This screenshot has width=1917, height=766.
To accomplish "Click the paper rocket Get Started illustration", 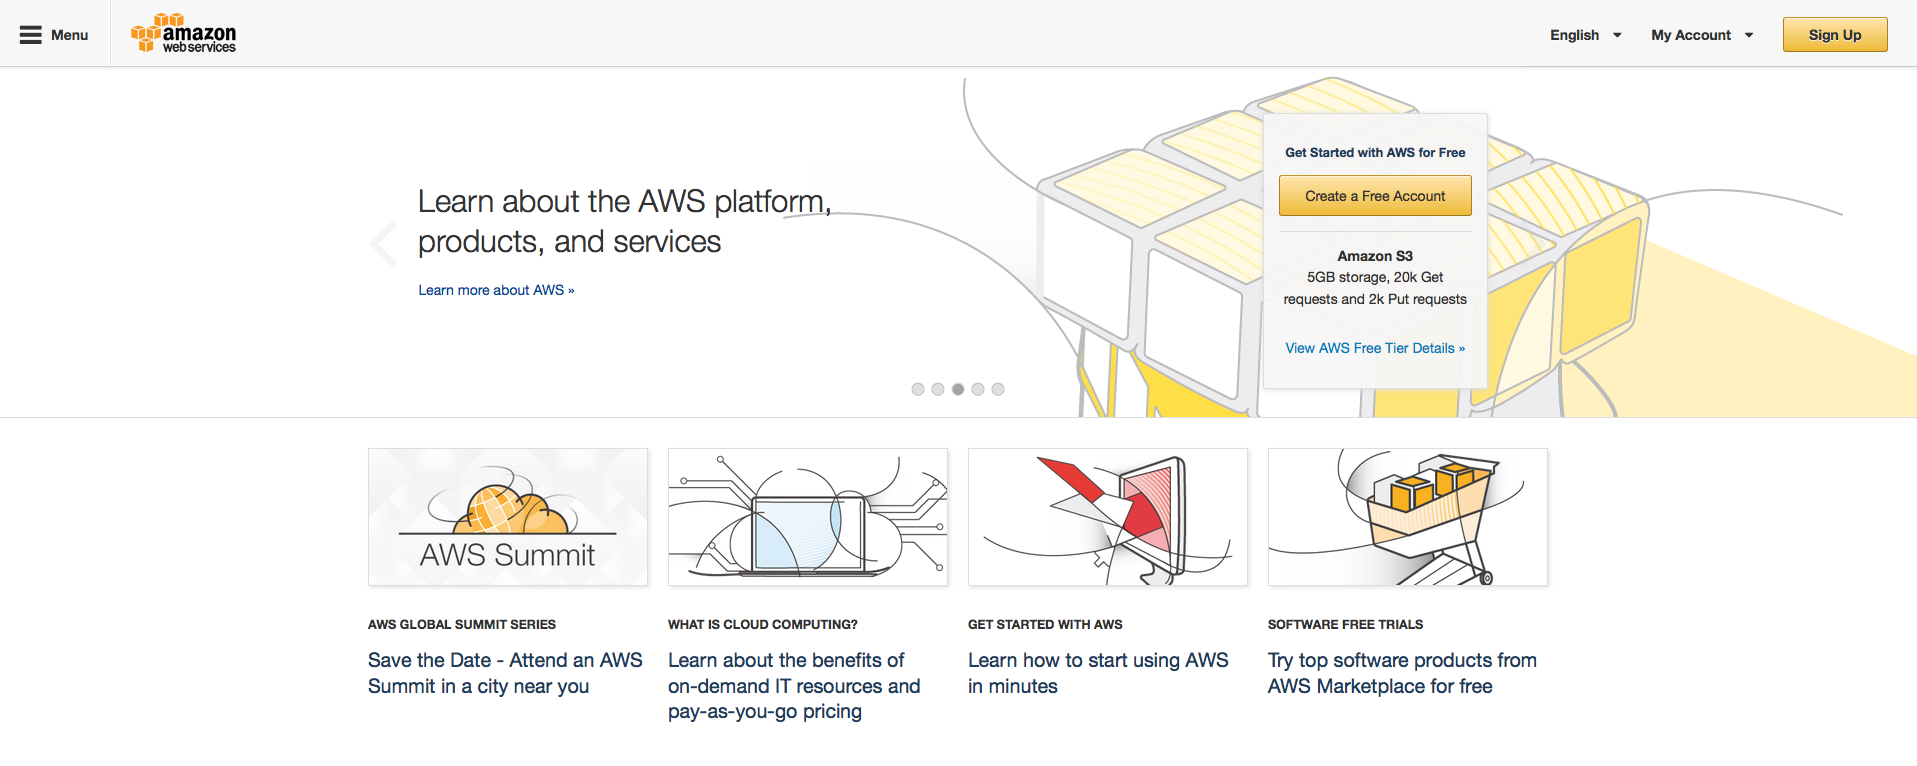I will click(x=1108, y=517).
